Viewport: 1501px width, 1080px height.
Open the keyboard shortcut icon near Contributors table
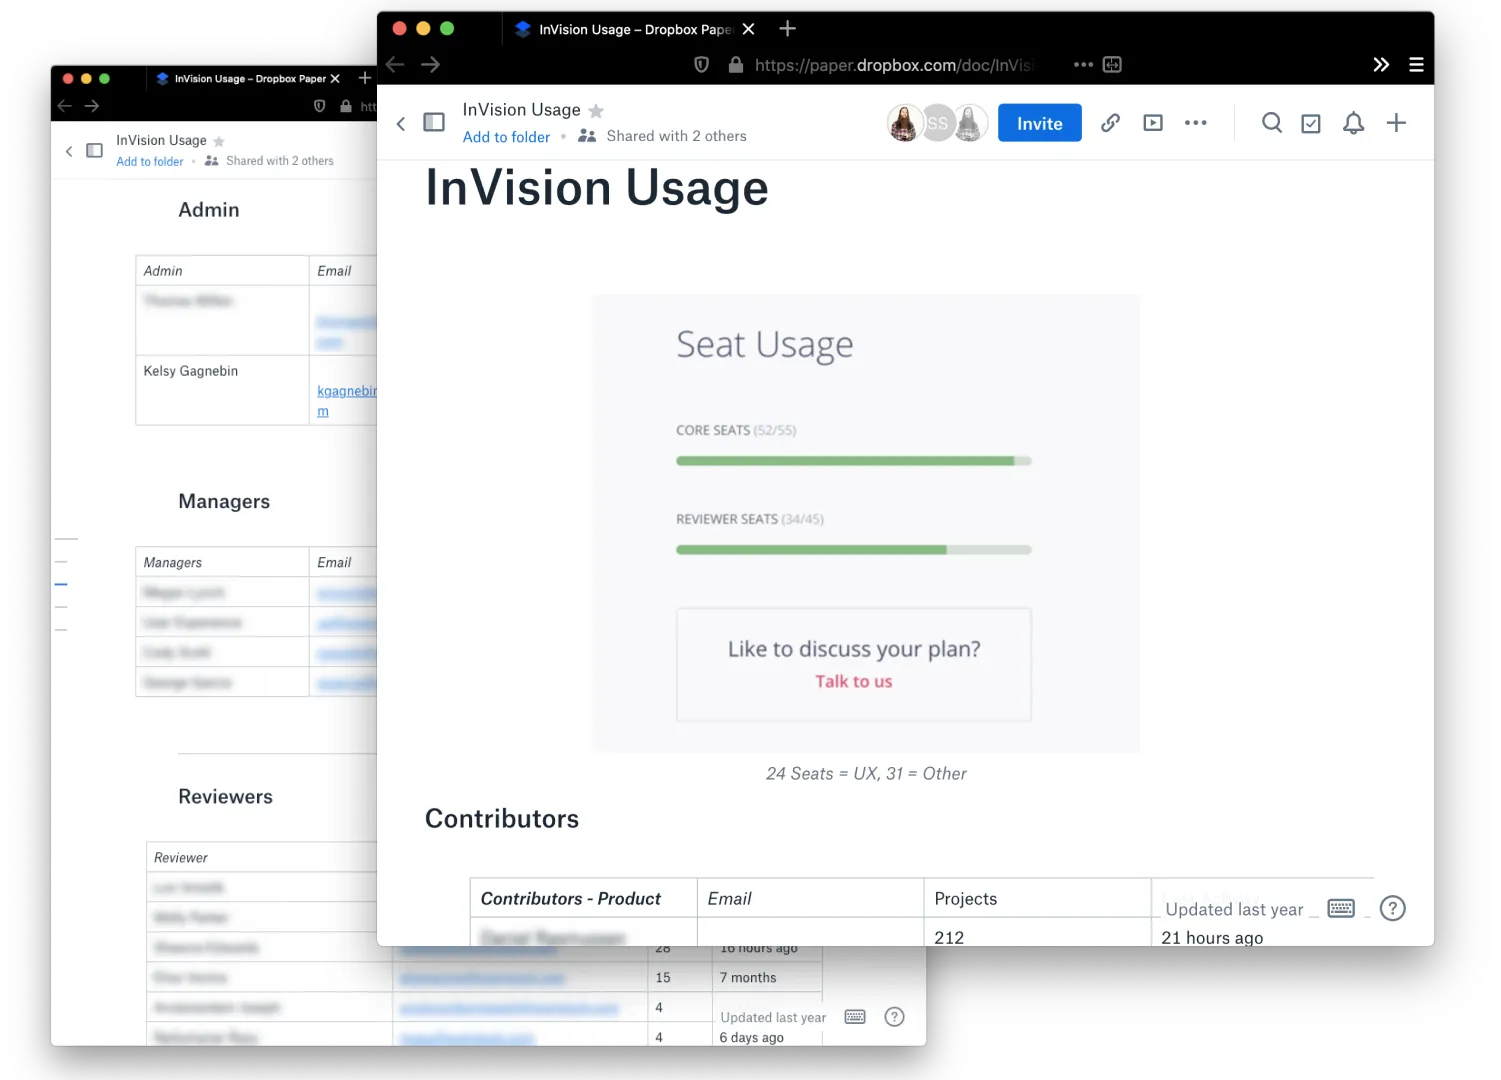coord(1340,908)
